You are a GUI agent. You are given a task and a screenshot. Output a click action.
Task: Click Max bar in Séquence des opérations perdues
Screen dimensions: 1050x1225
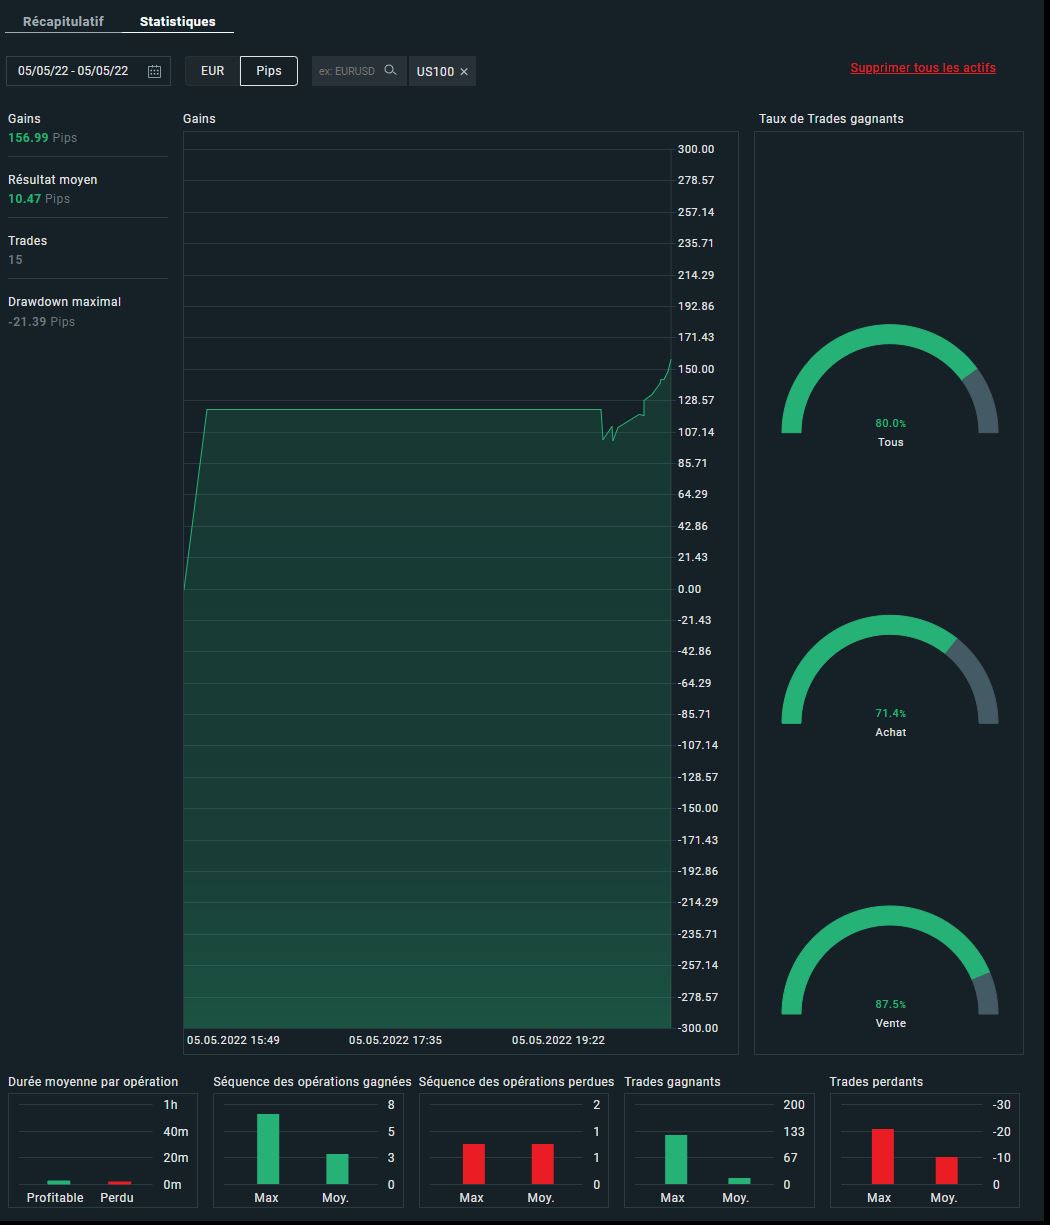473,1165
